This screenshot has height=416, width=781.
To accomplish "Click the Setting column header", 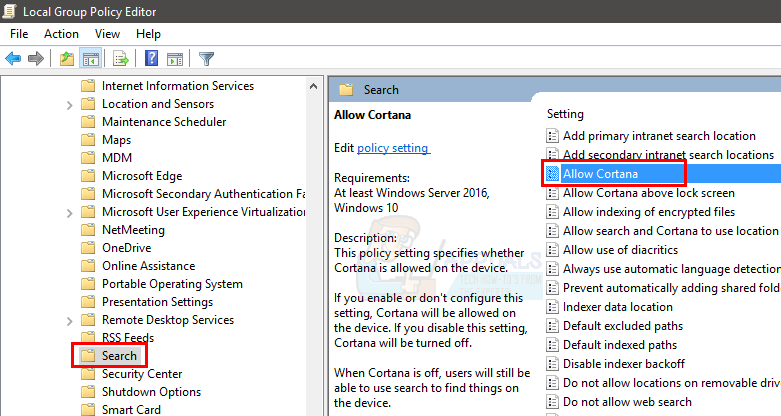I will pyautogui.click(x=565, y=114).
